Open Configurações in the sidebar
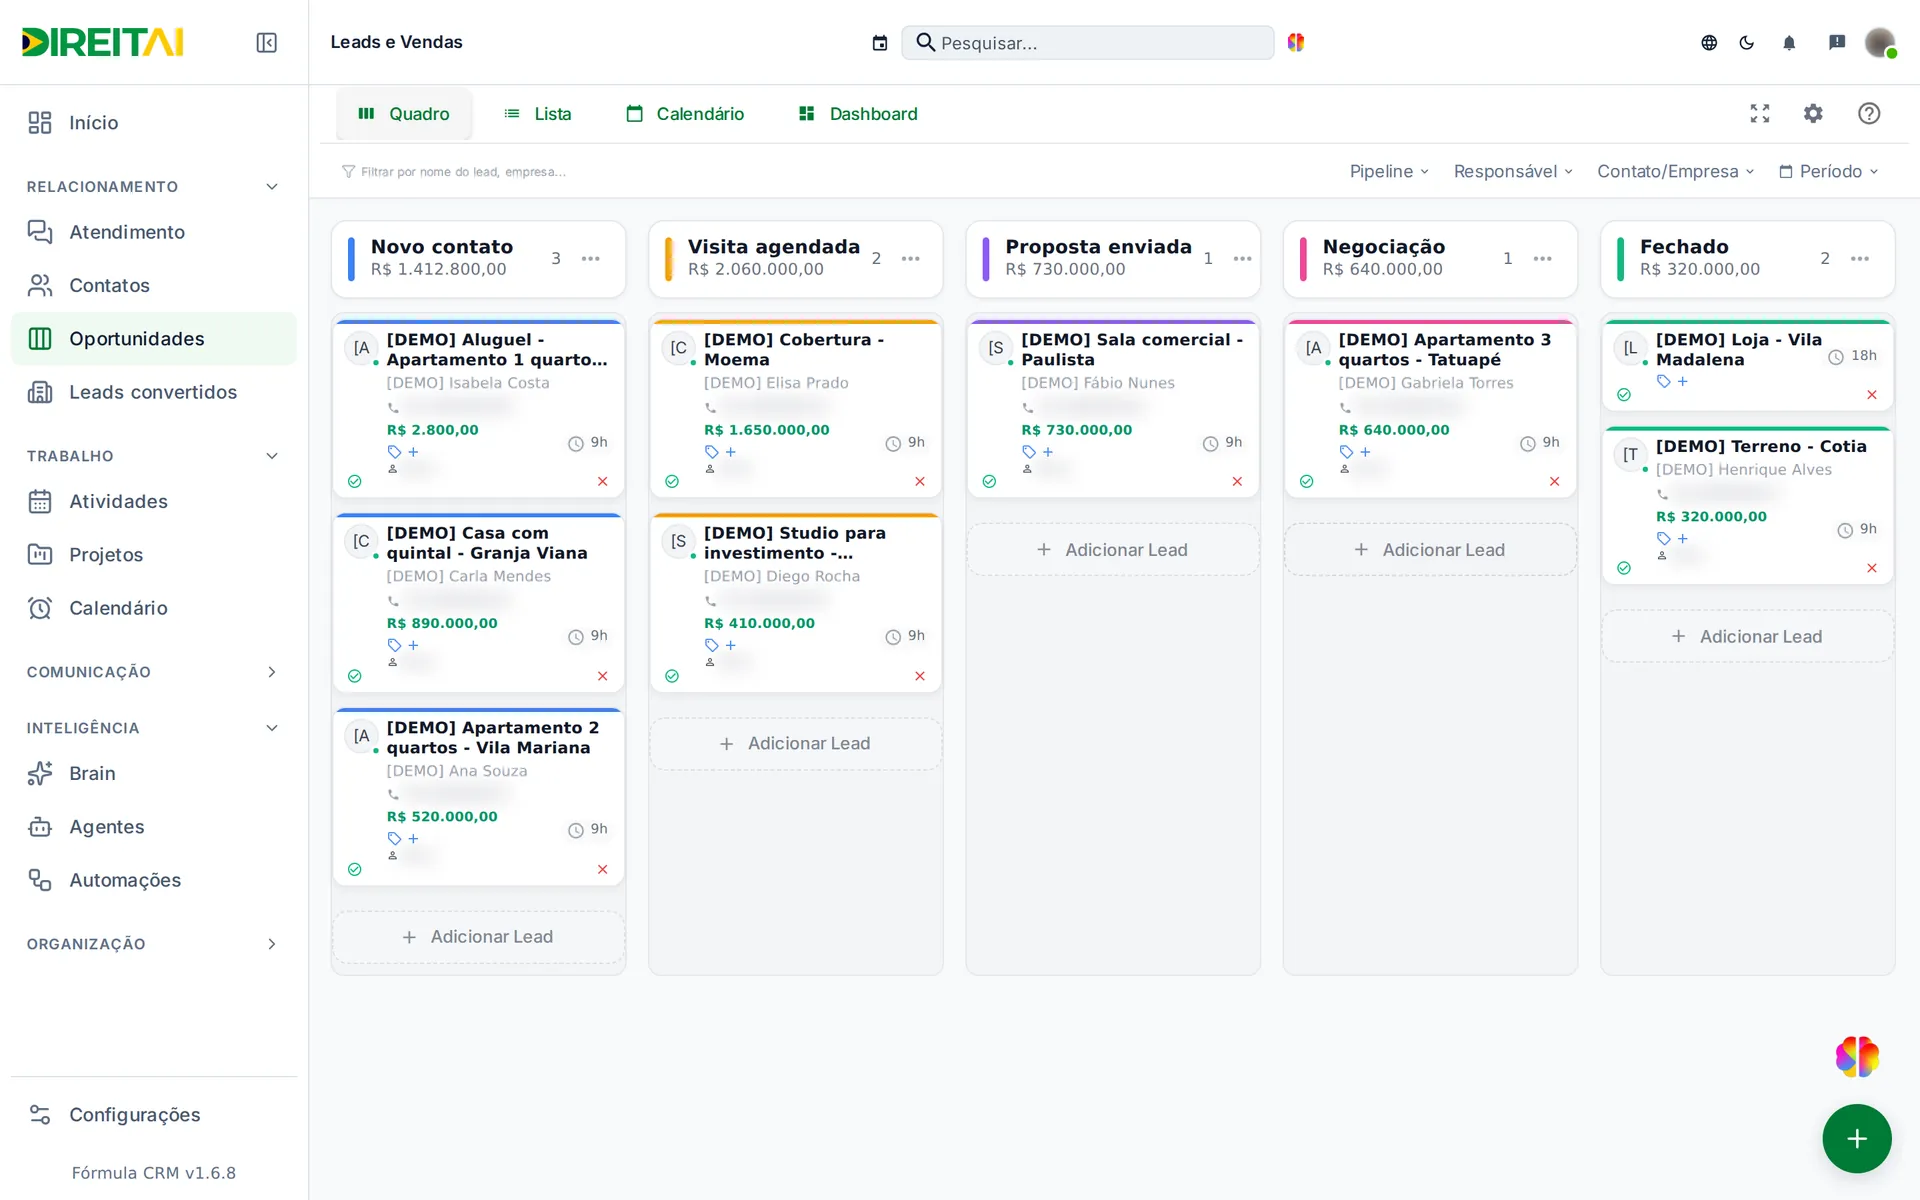The image size is (1920, 1200). click(154, 1115)
